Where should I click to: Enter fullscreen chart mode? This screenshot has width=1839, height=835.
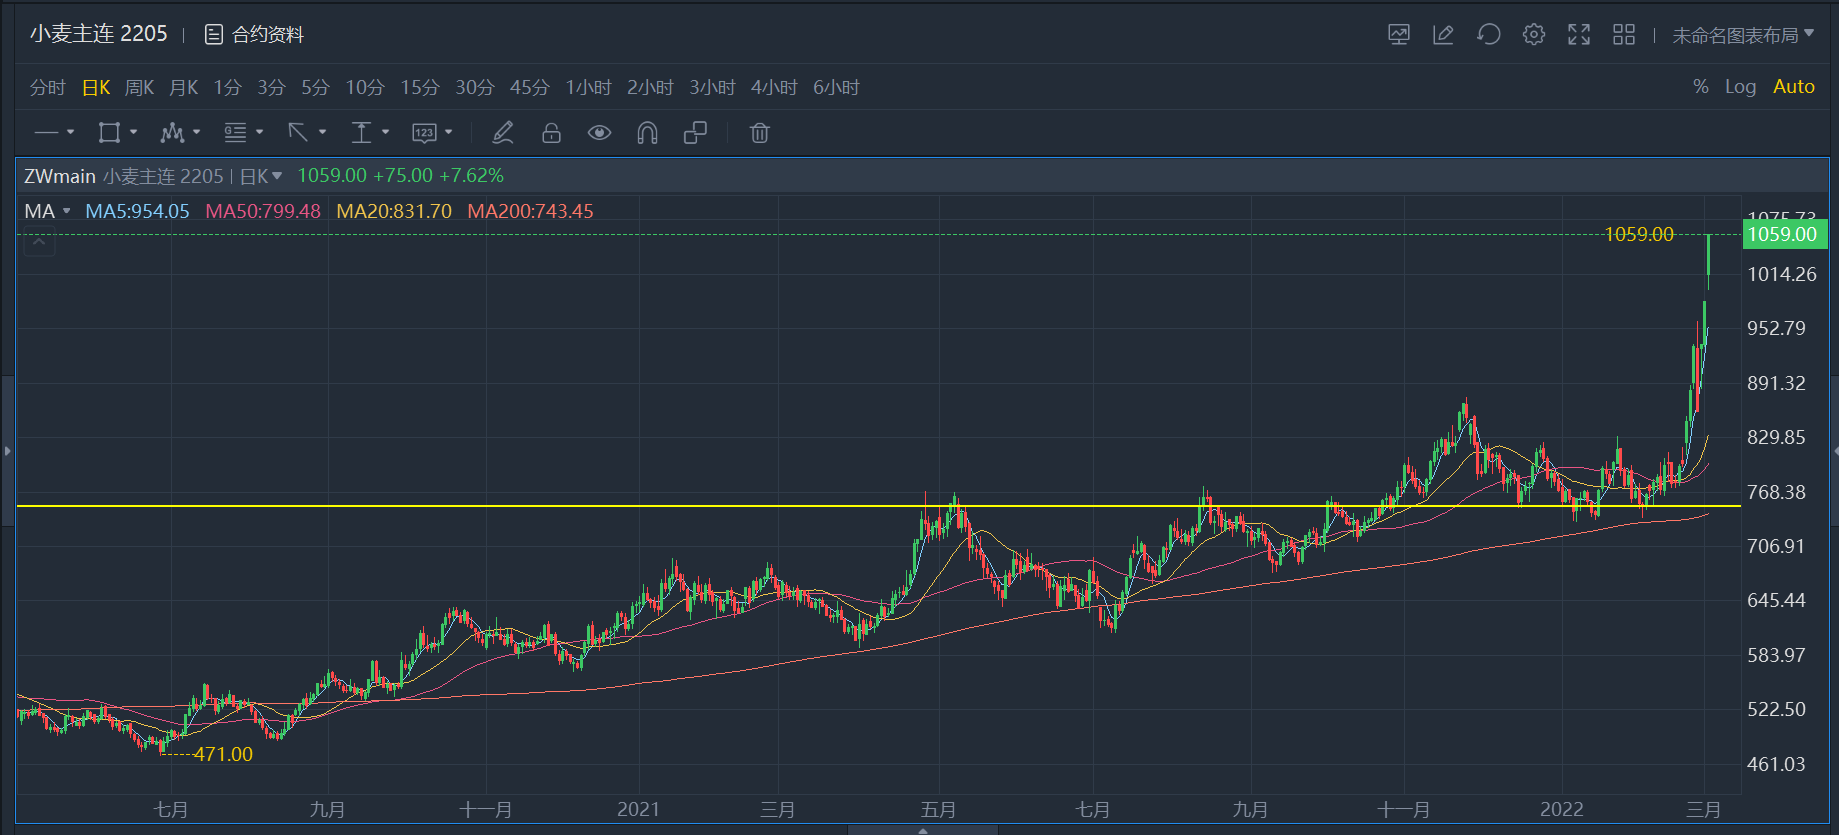1578,35
